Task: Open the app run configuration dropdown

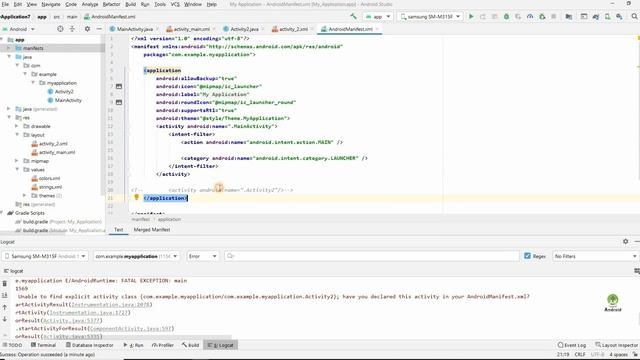Action: tap(378, 16)
